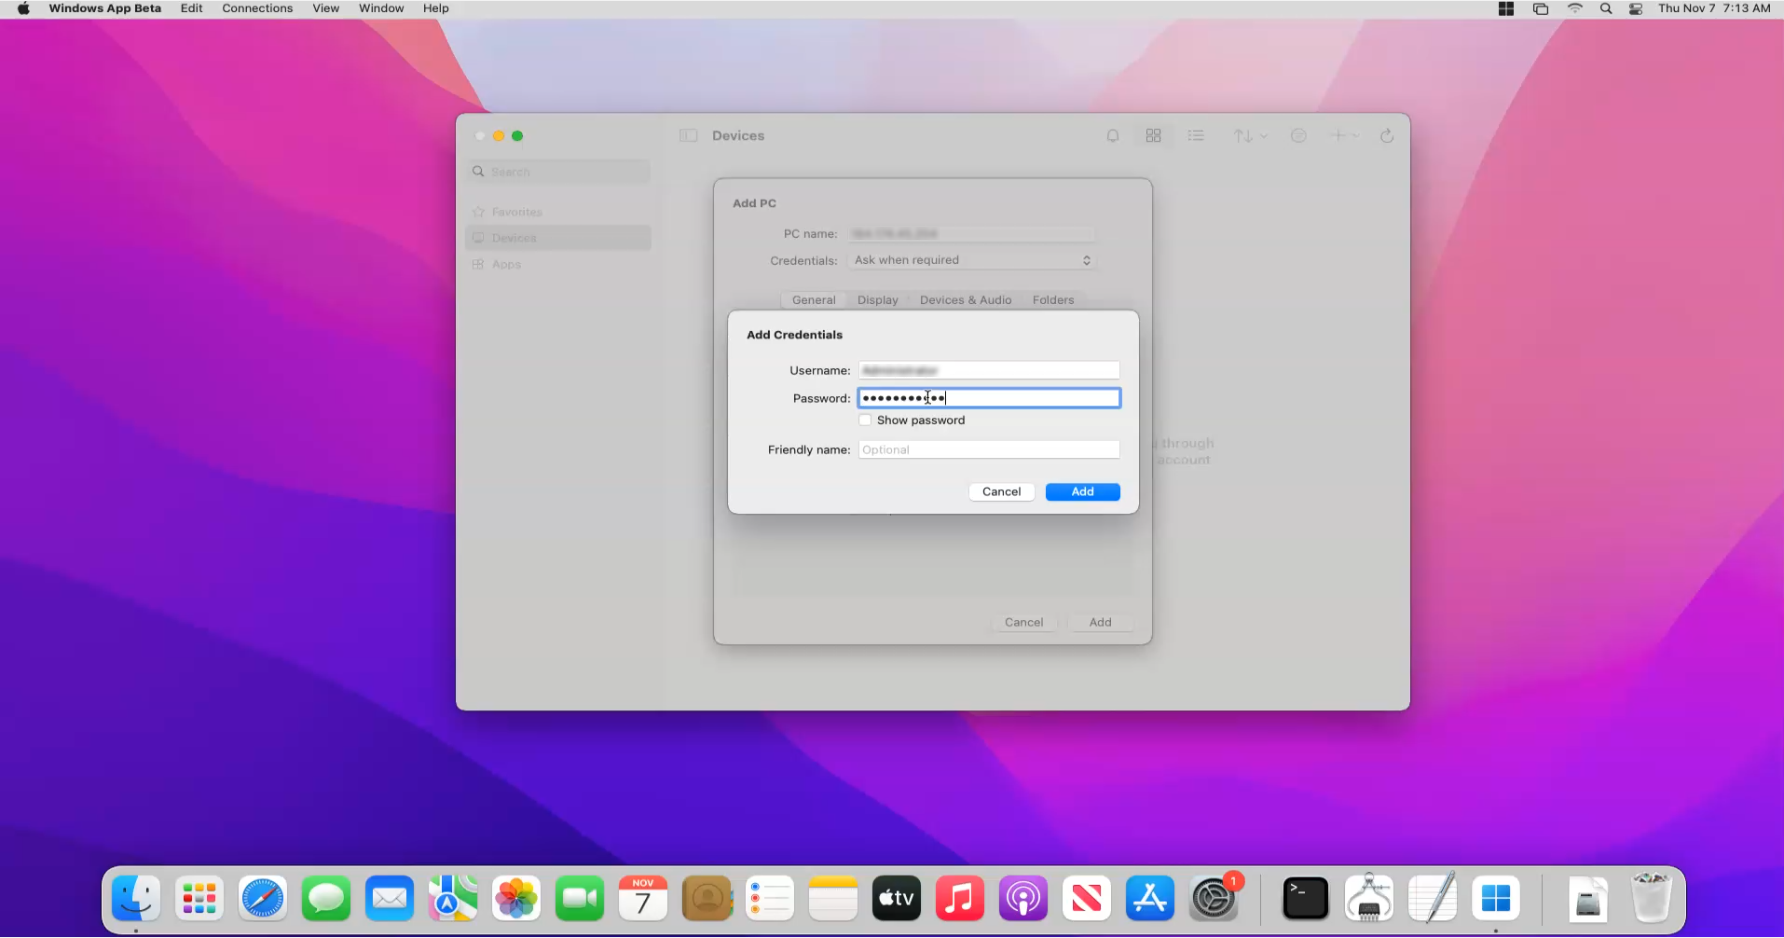
Task: Open Safari from the dock
Action: (263, 898)
